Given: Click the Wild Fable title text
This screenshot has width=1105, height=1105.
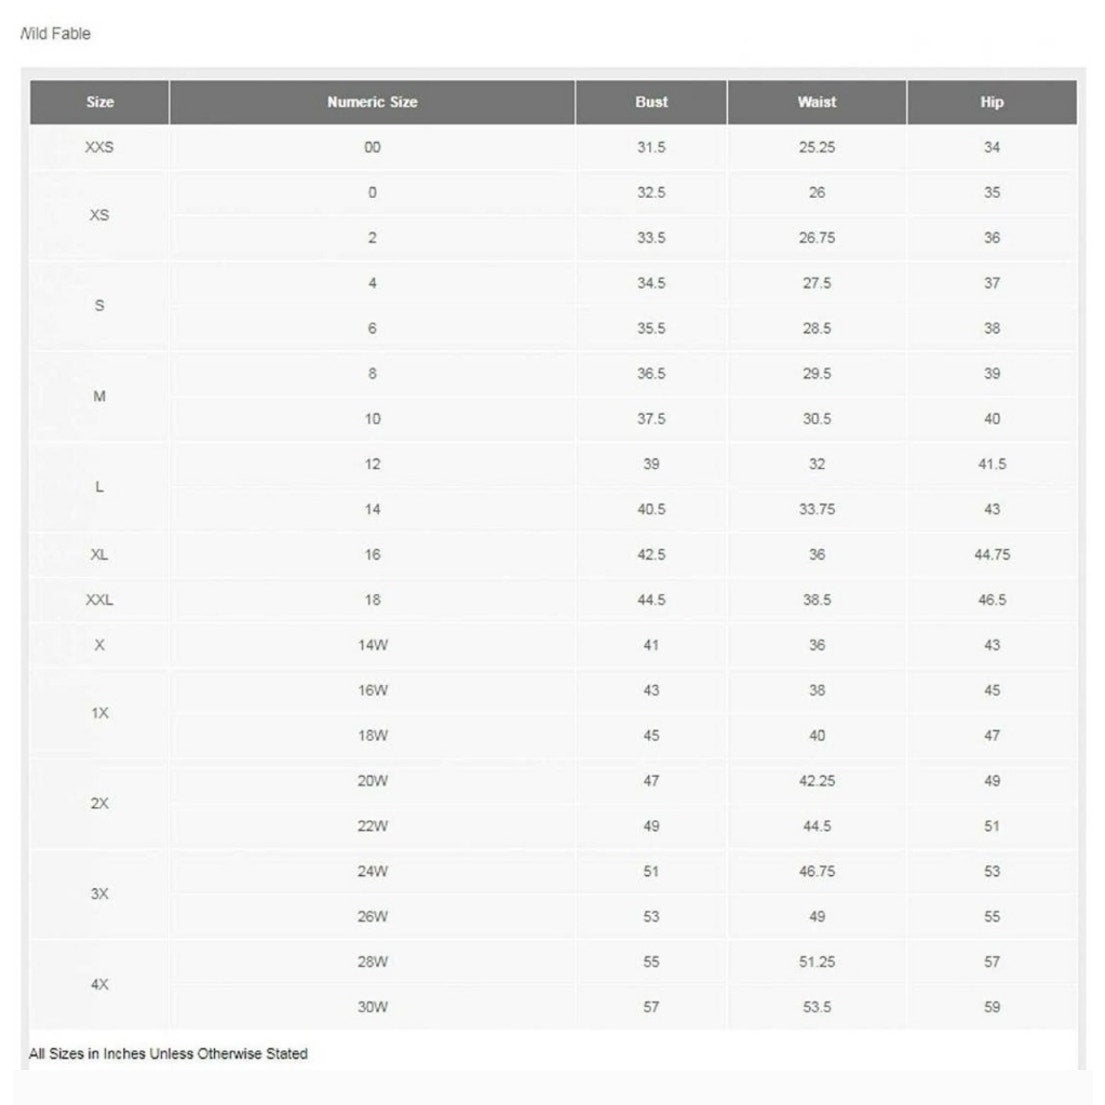Looking at the screenshot, I should click(x=56, y=34).
